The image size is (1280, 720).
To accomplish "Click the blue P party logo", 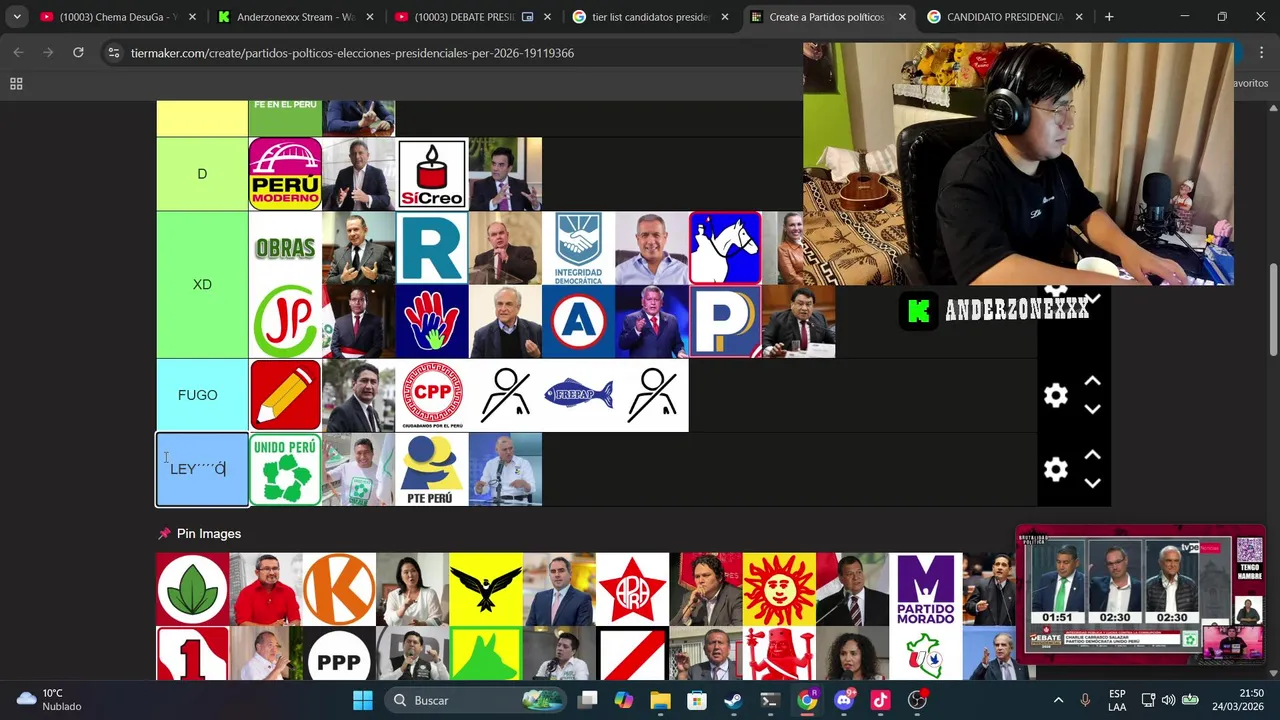I will click(x=725, y=322).
